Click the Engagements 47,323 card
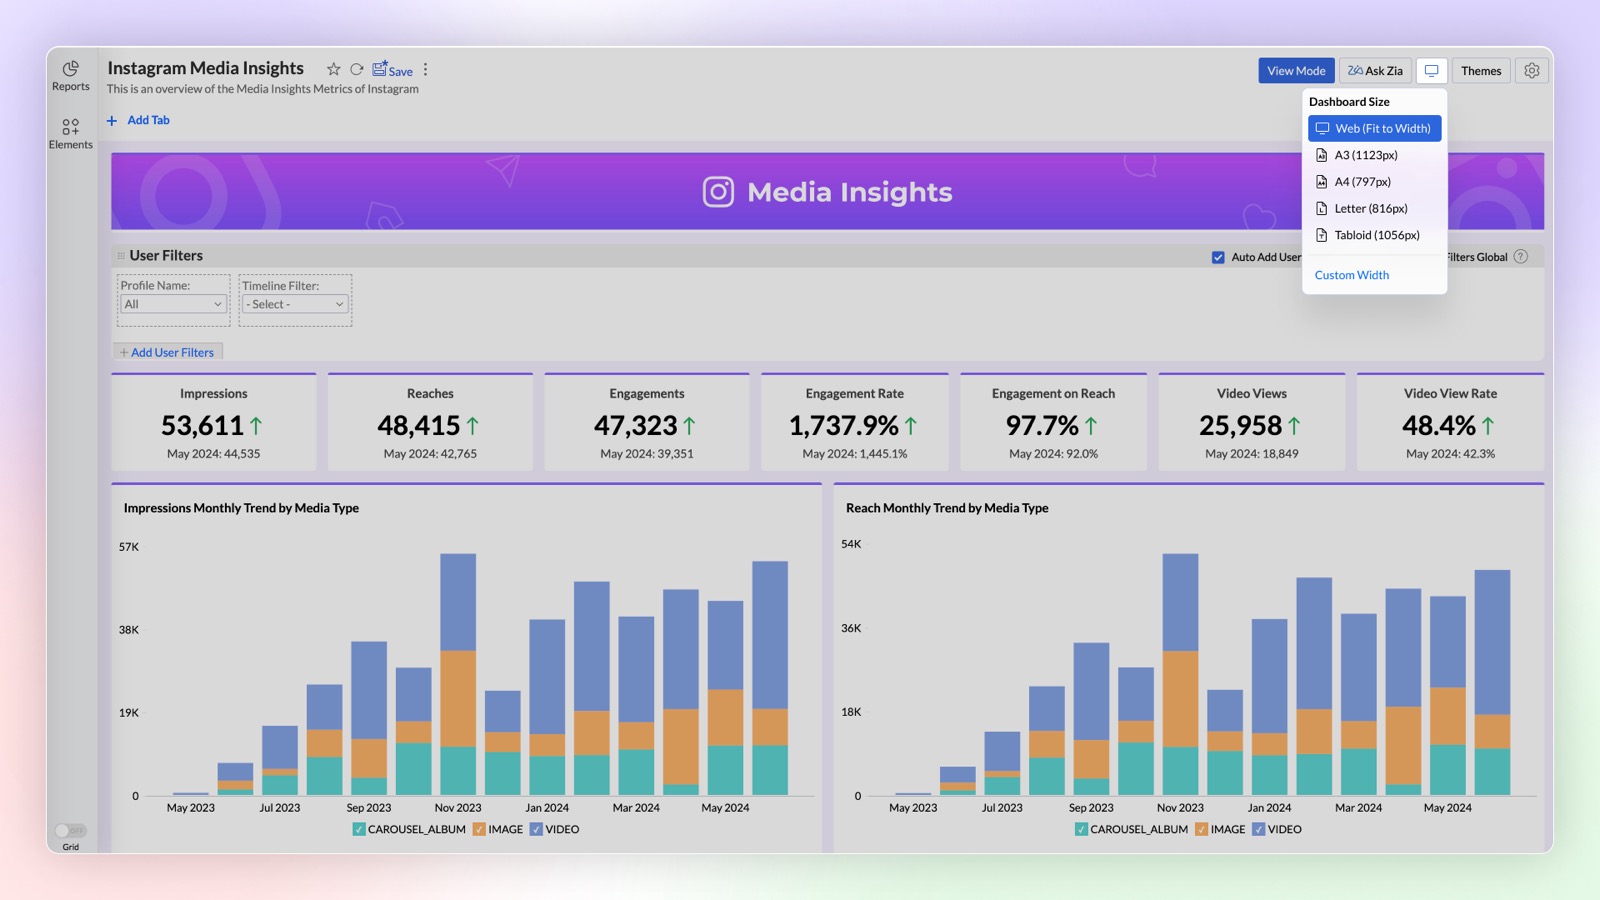The width and height of the screenshot is (1600, 900). point(646,422)
